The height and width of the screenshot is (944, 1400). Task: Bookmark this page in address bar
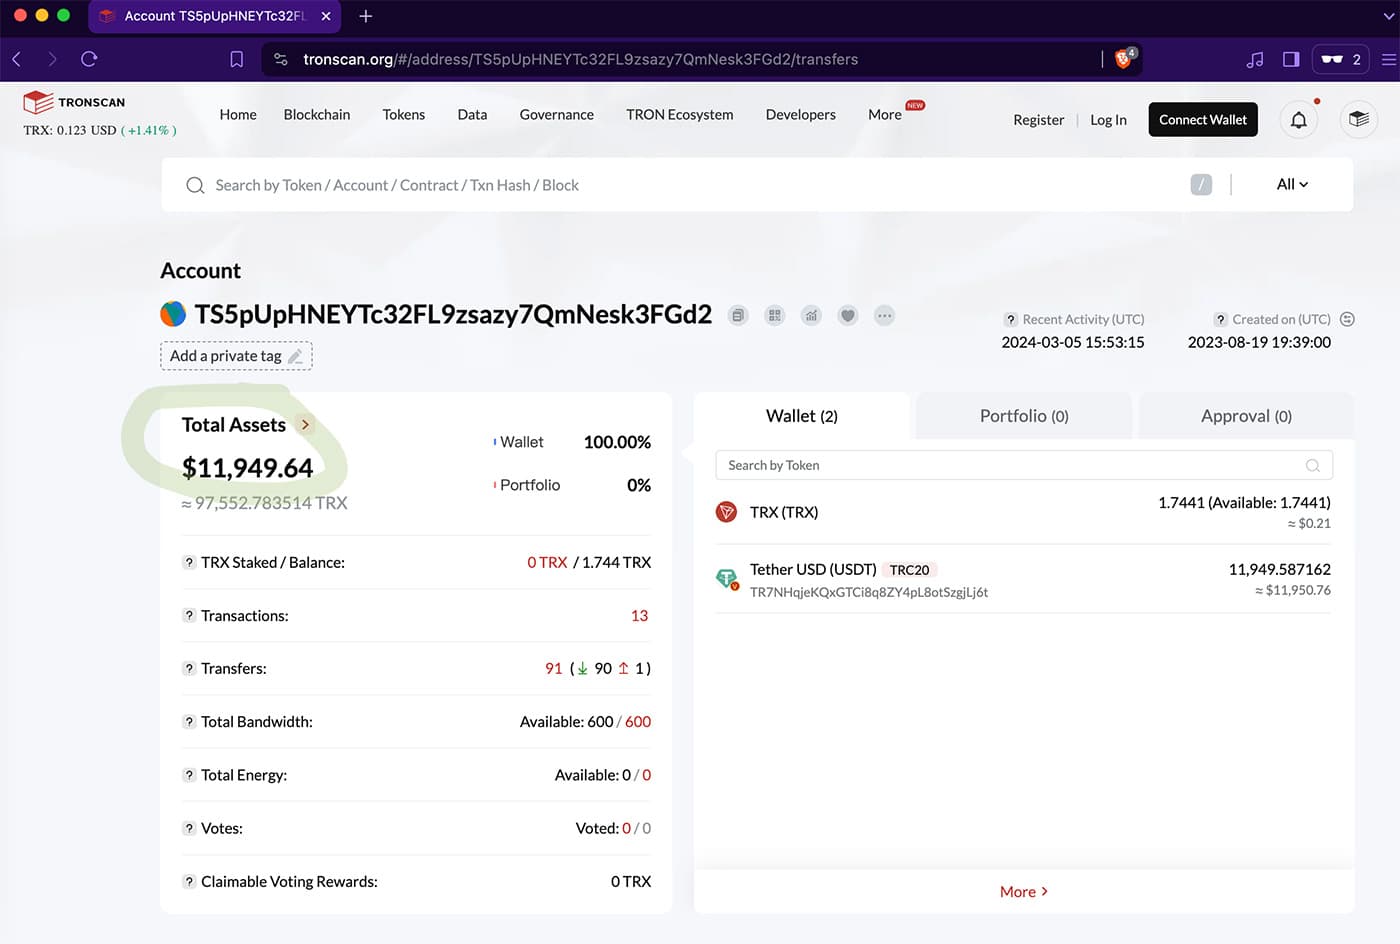[x=237, y=59]
